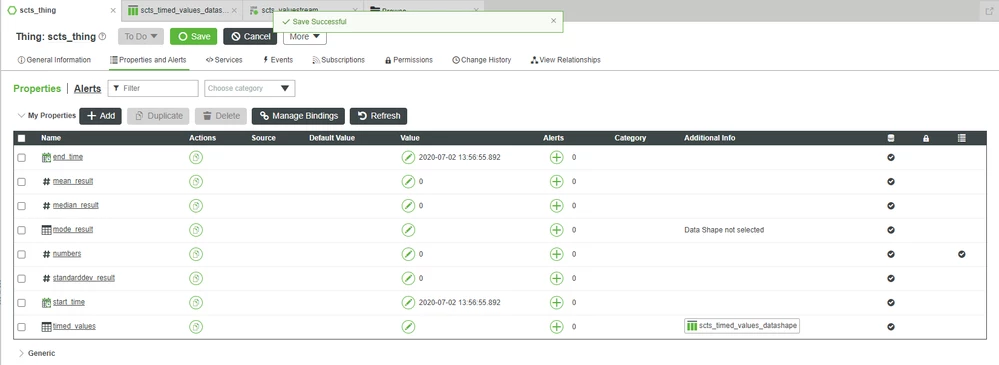Edit value pencil for numbers
This screenshot has width=999, height=365.
pos(408,254)
